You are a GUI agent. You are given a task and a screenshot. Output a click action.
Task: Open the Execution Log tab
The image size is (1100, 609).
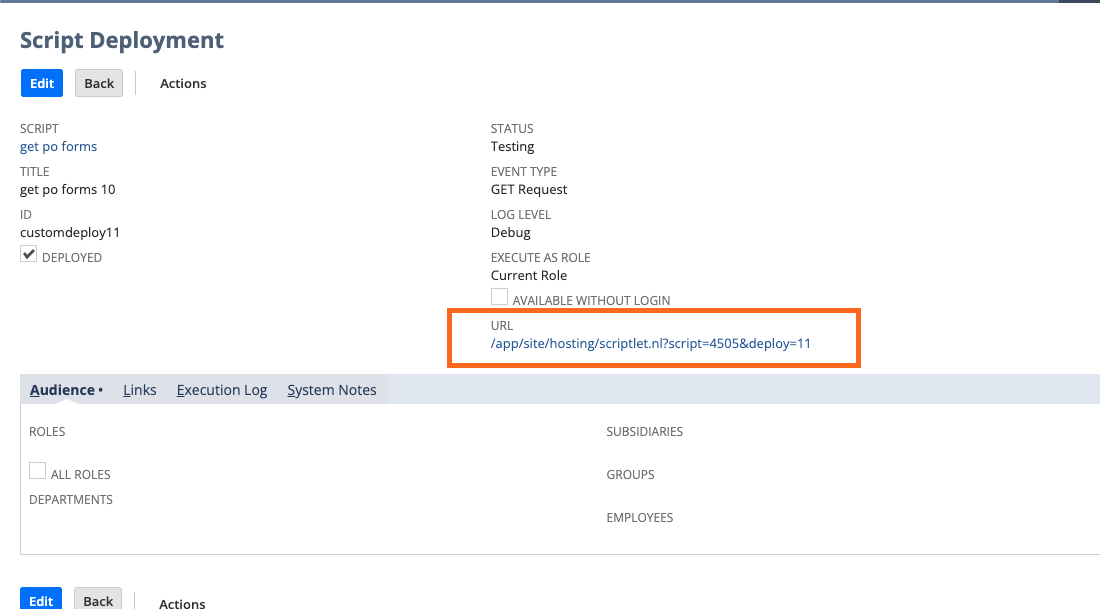221,389
